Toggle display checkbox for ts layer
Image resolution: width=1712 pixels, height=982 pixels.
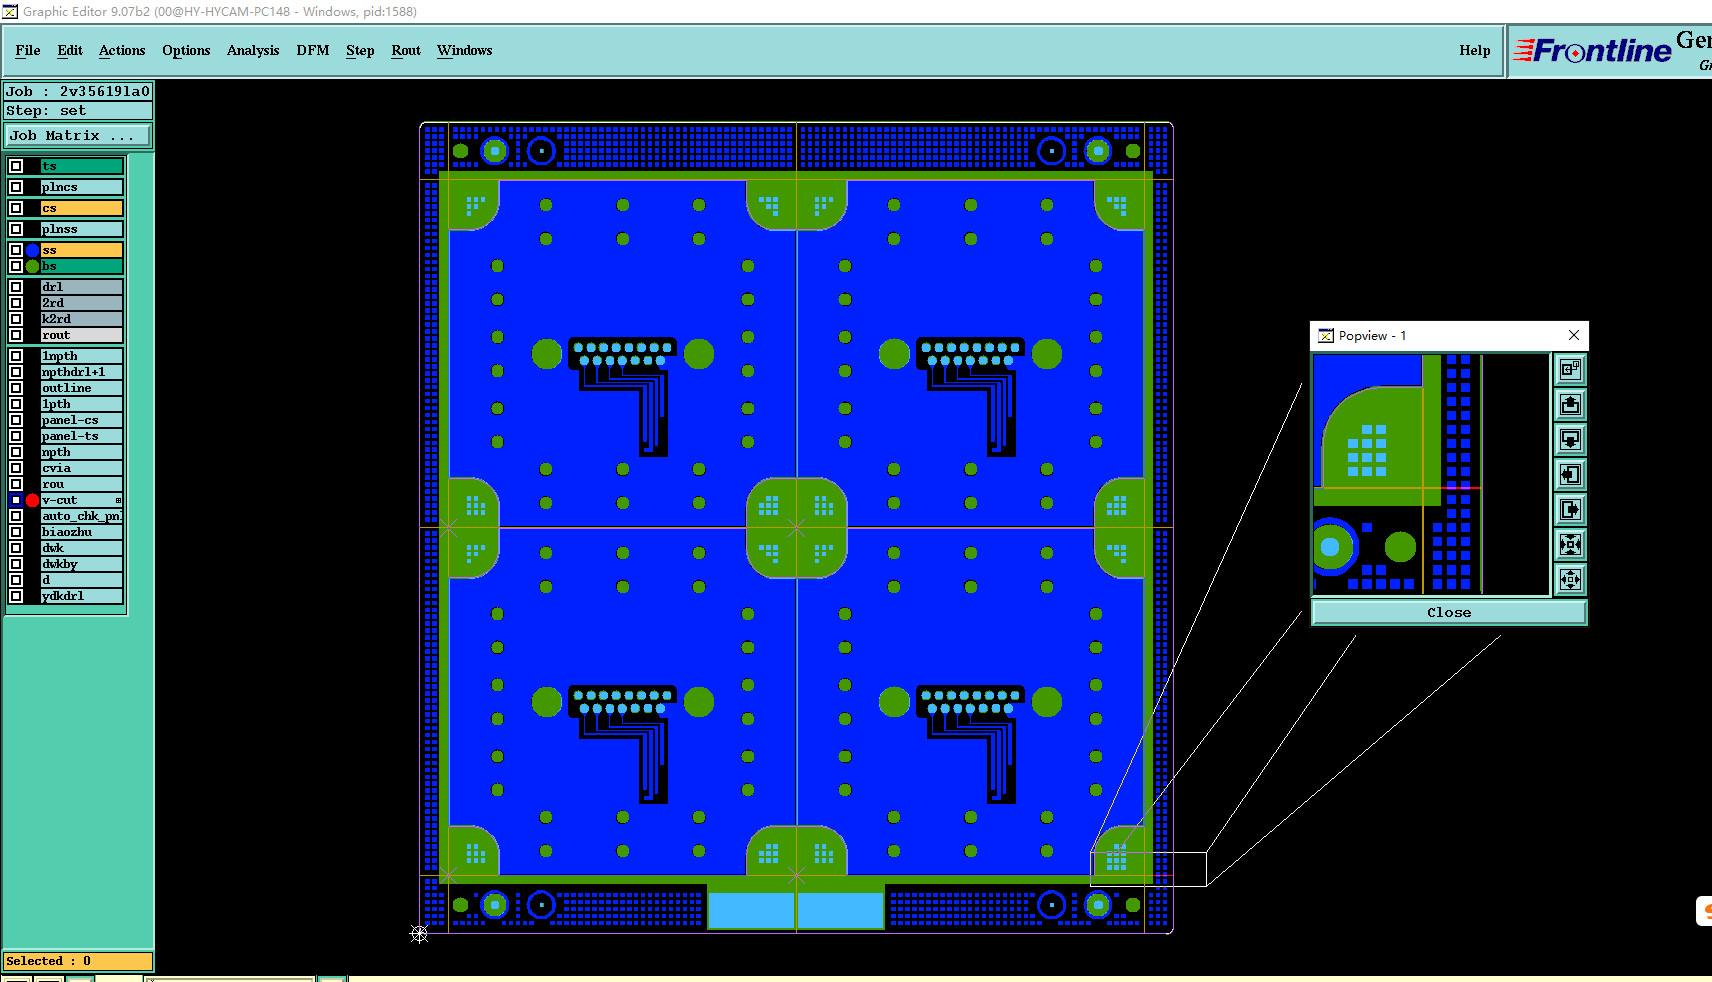pos(16,166)
